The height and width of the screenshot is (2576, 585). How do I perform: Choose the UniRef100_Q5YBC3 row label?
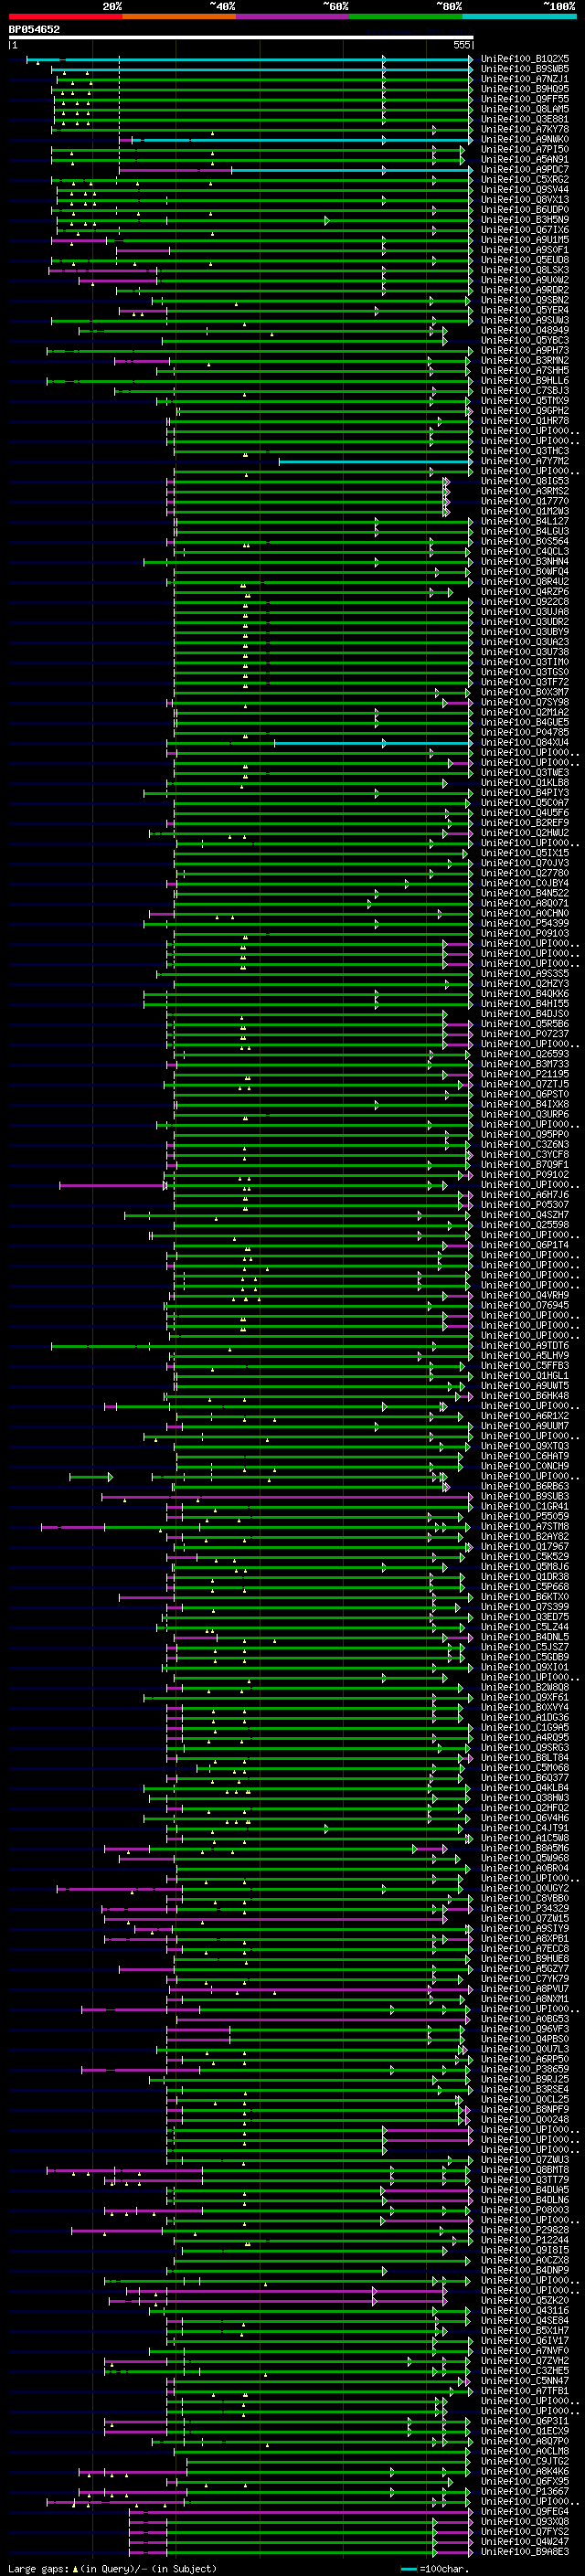[525, 341]
